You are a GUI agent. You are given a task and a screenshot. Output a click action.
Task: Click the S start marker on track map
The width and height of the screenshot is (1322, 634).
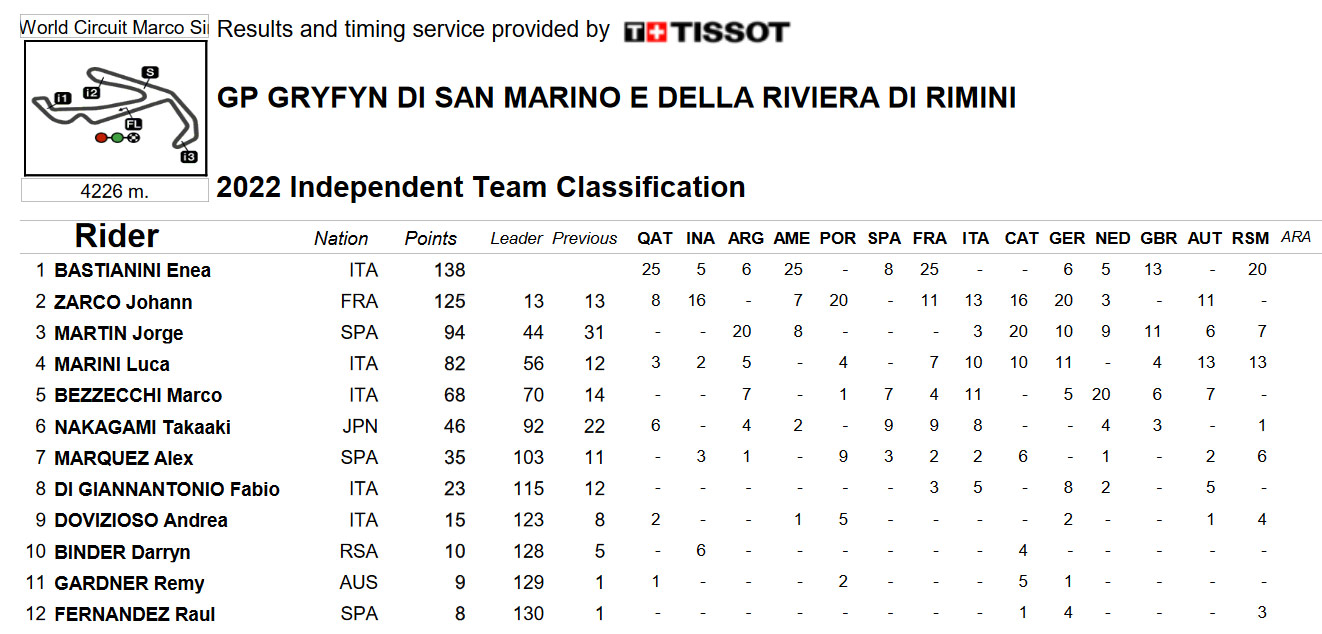[150, 72]
